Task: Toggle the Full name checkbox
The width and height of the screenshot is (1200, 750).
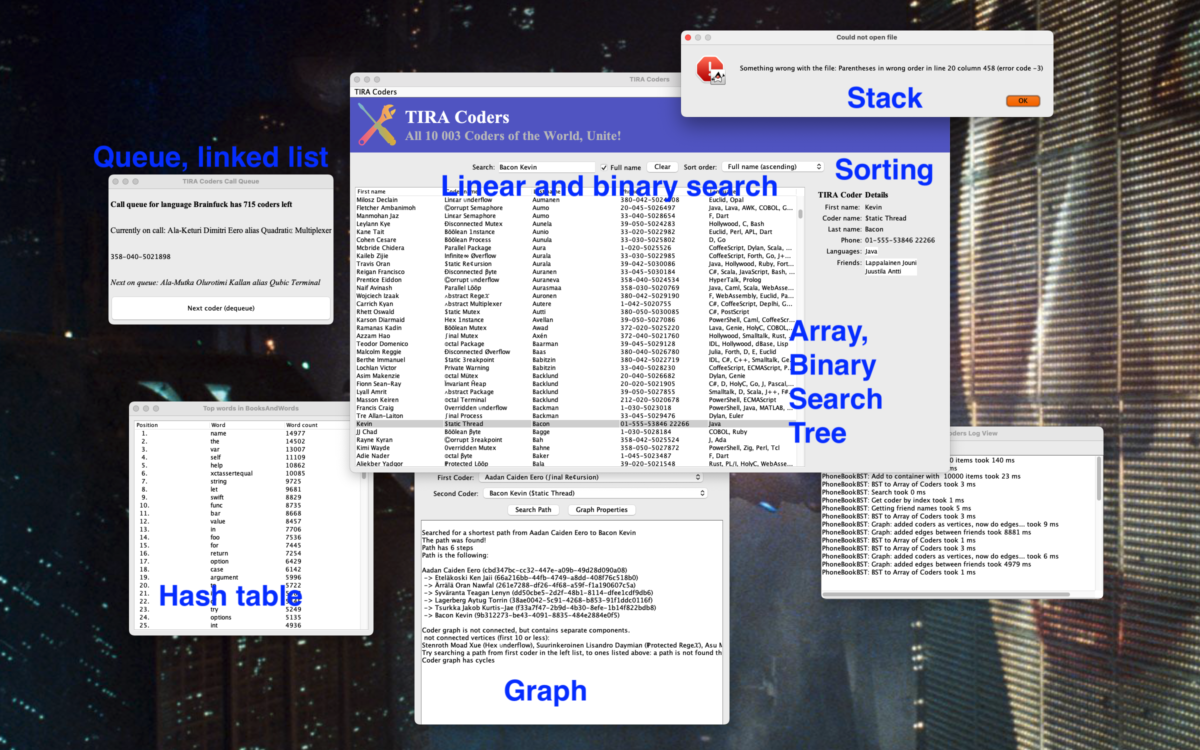Action: point(603,167)
